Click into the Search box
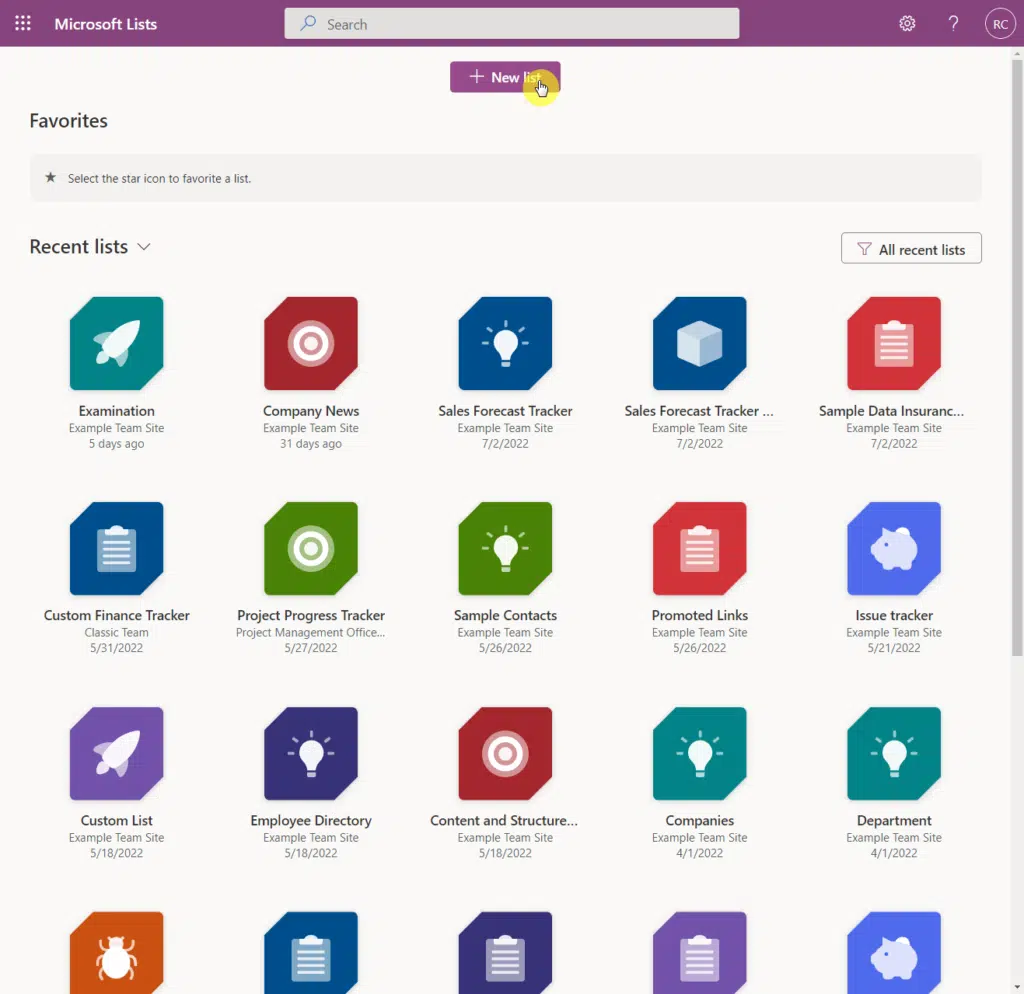Screen dimensions: 1024x994 click(511, 24)
